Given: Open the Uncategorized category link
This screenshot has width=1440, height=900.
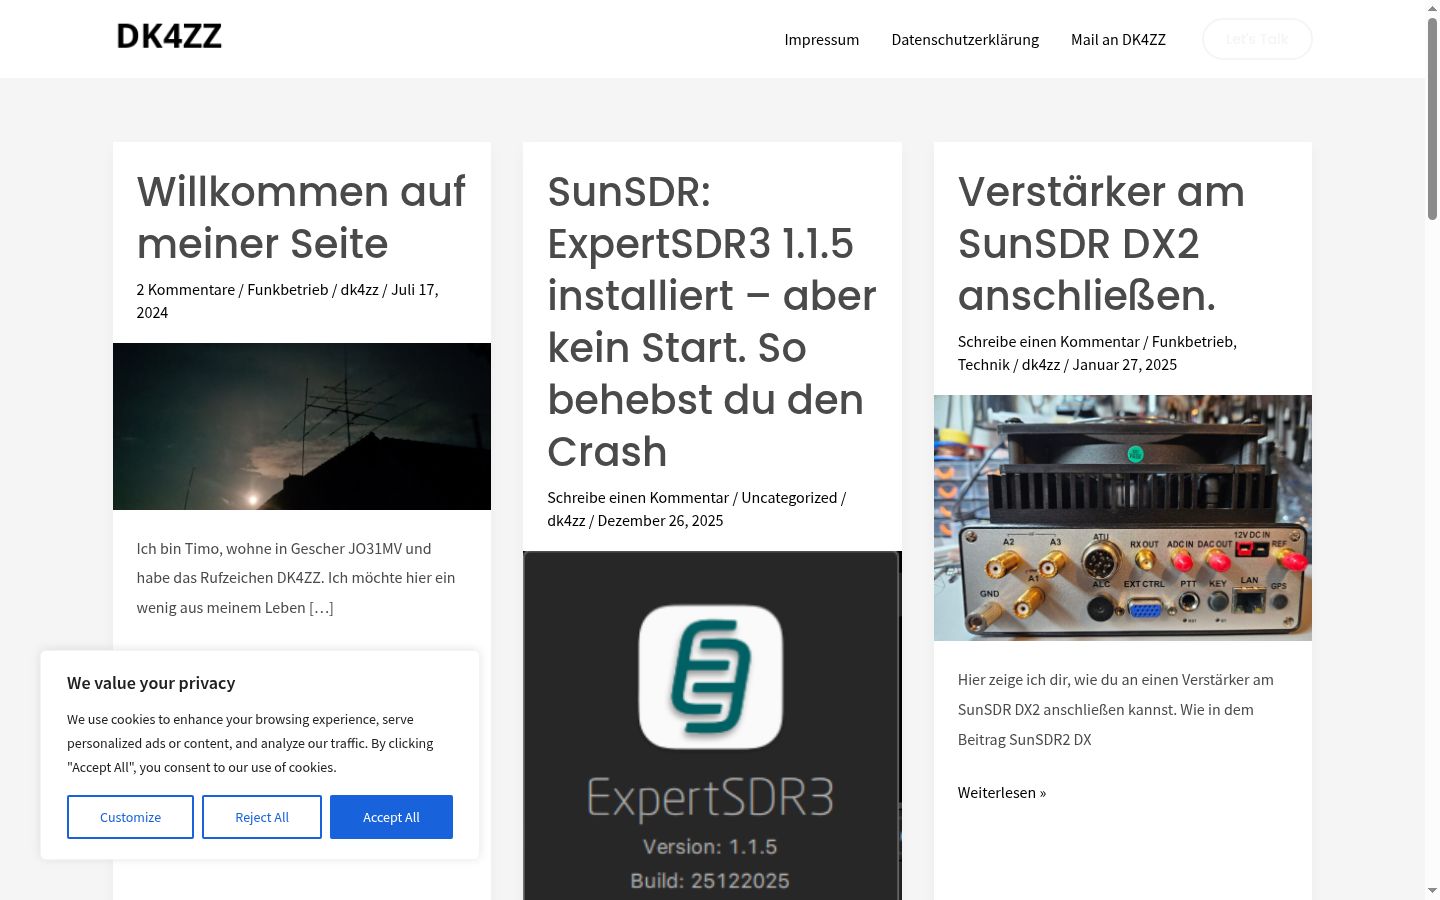Looking at the screenshot, I should (x=789, y=497).
